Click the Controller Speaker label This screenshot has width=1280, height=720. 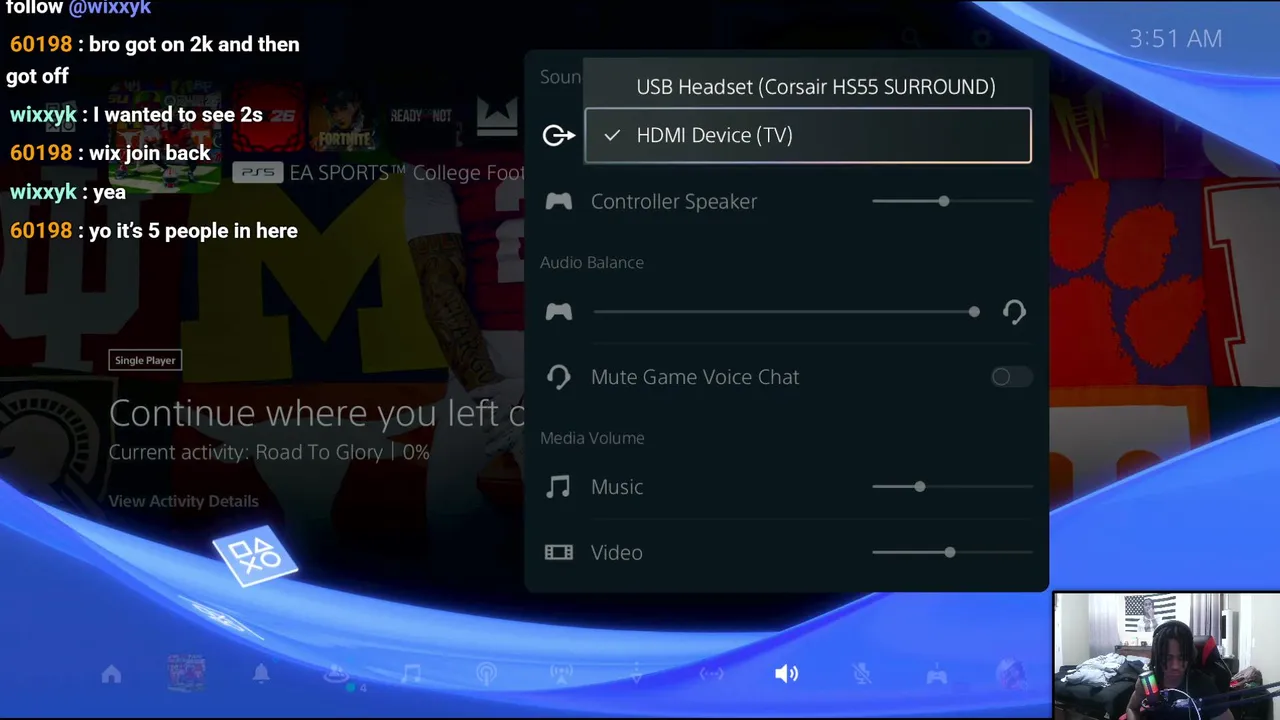click(674, 201)
